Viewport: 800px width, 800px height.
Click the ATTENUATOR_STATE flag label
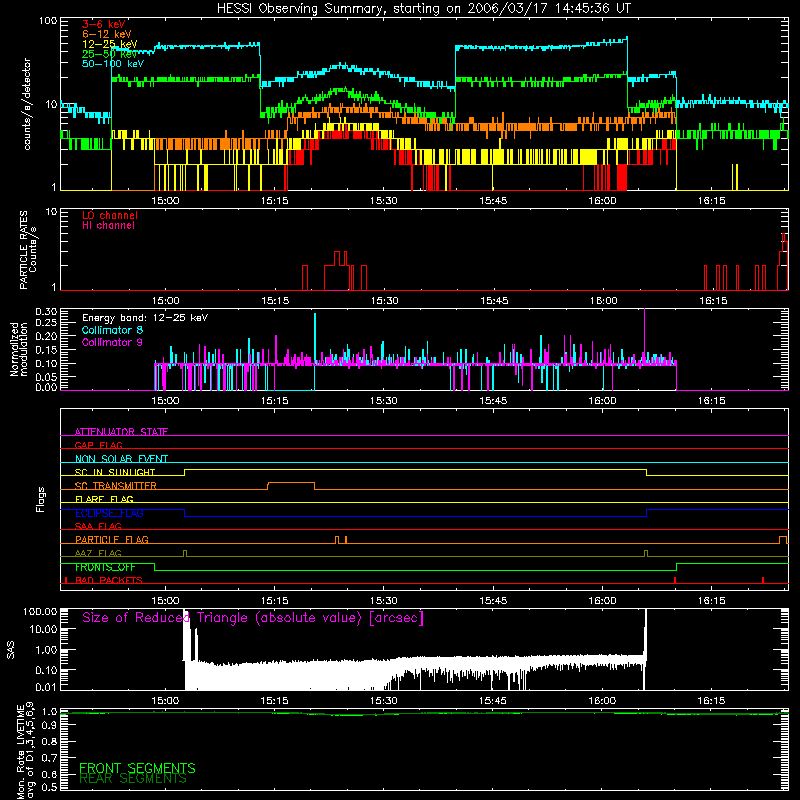121,432
